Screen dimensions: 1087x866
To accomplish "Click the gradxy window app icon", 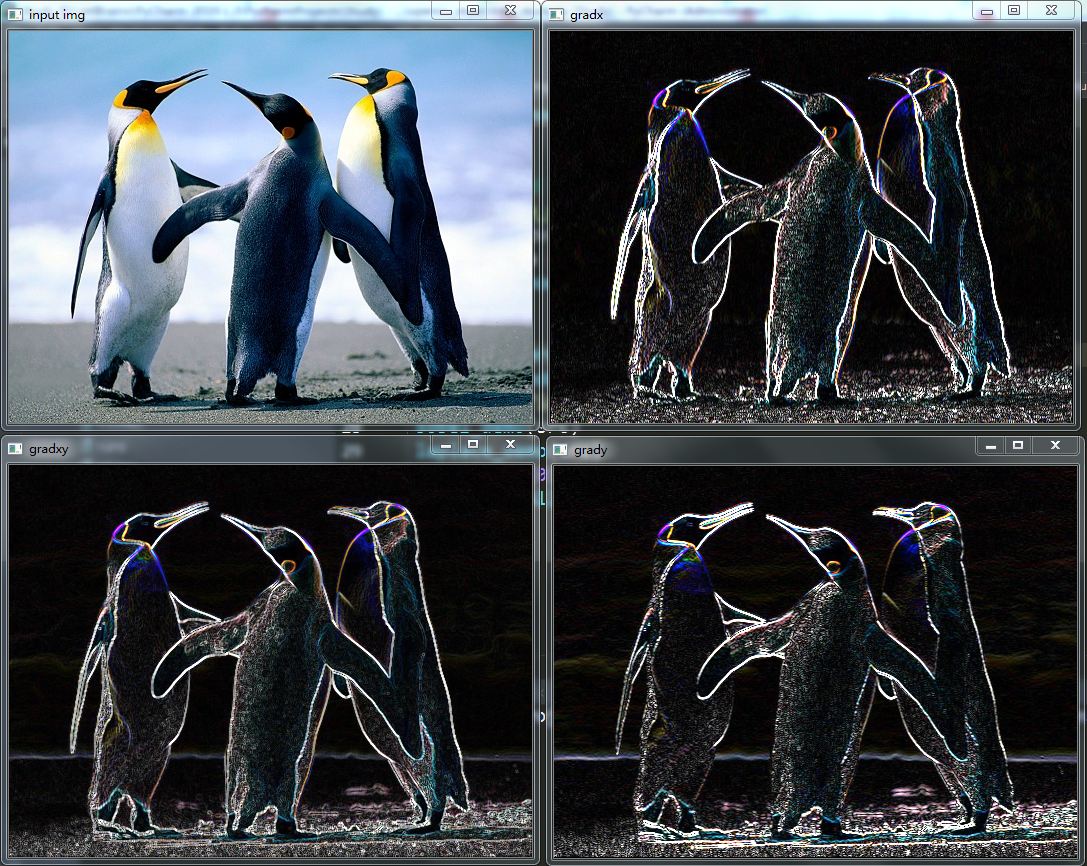I will point(15,449).
